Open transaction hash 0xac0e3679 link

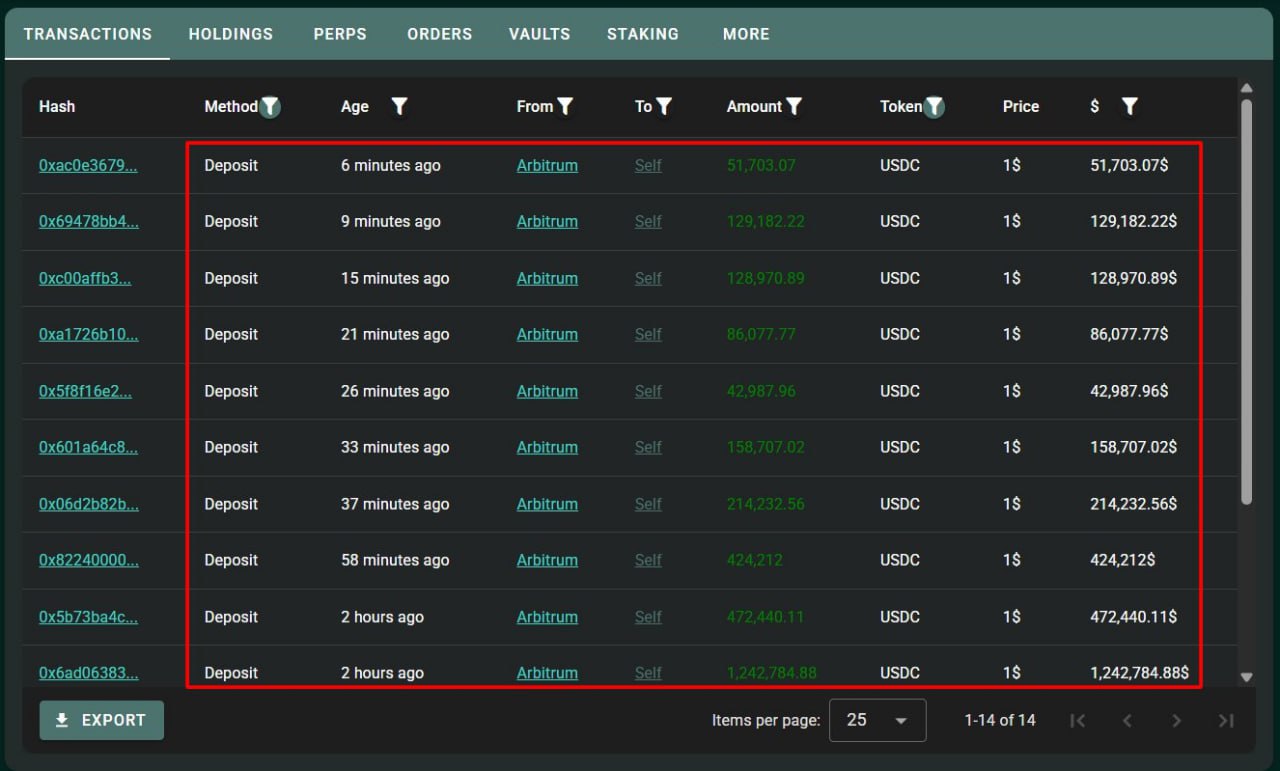(x=88, y=166)
